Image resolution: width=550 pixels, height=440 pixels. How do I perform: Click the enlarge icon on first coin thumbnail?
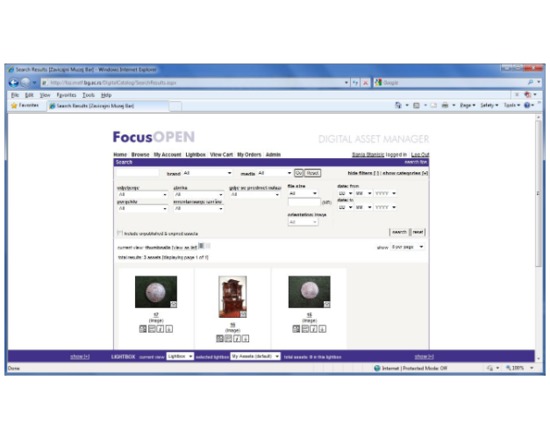point(174,304)
